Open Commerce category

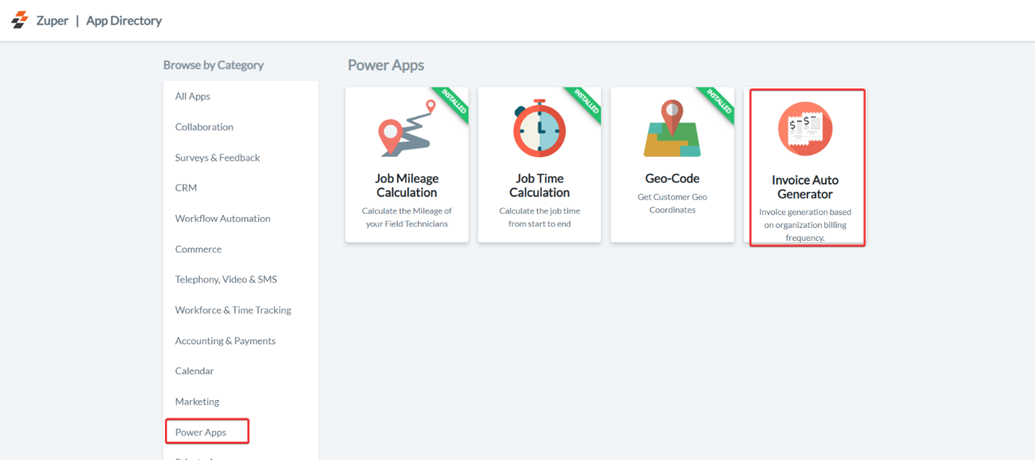[x=198, y=249]
